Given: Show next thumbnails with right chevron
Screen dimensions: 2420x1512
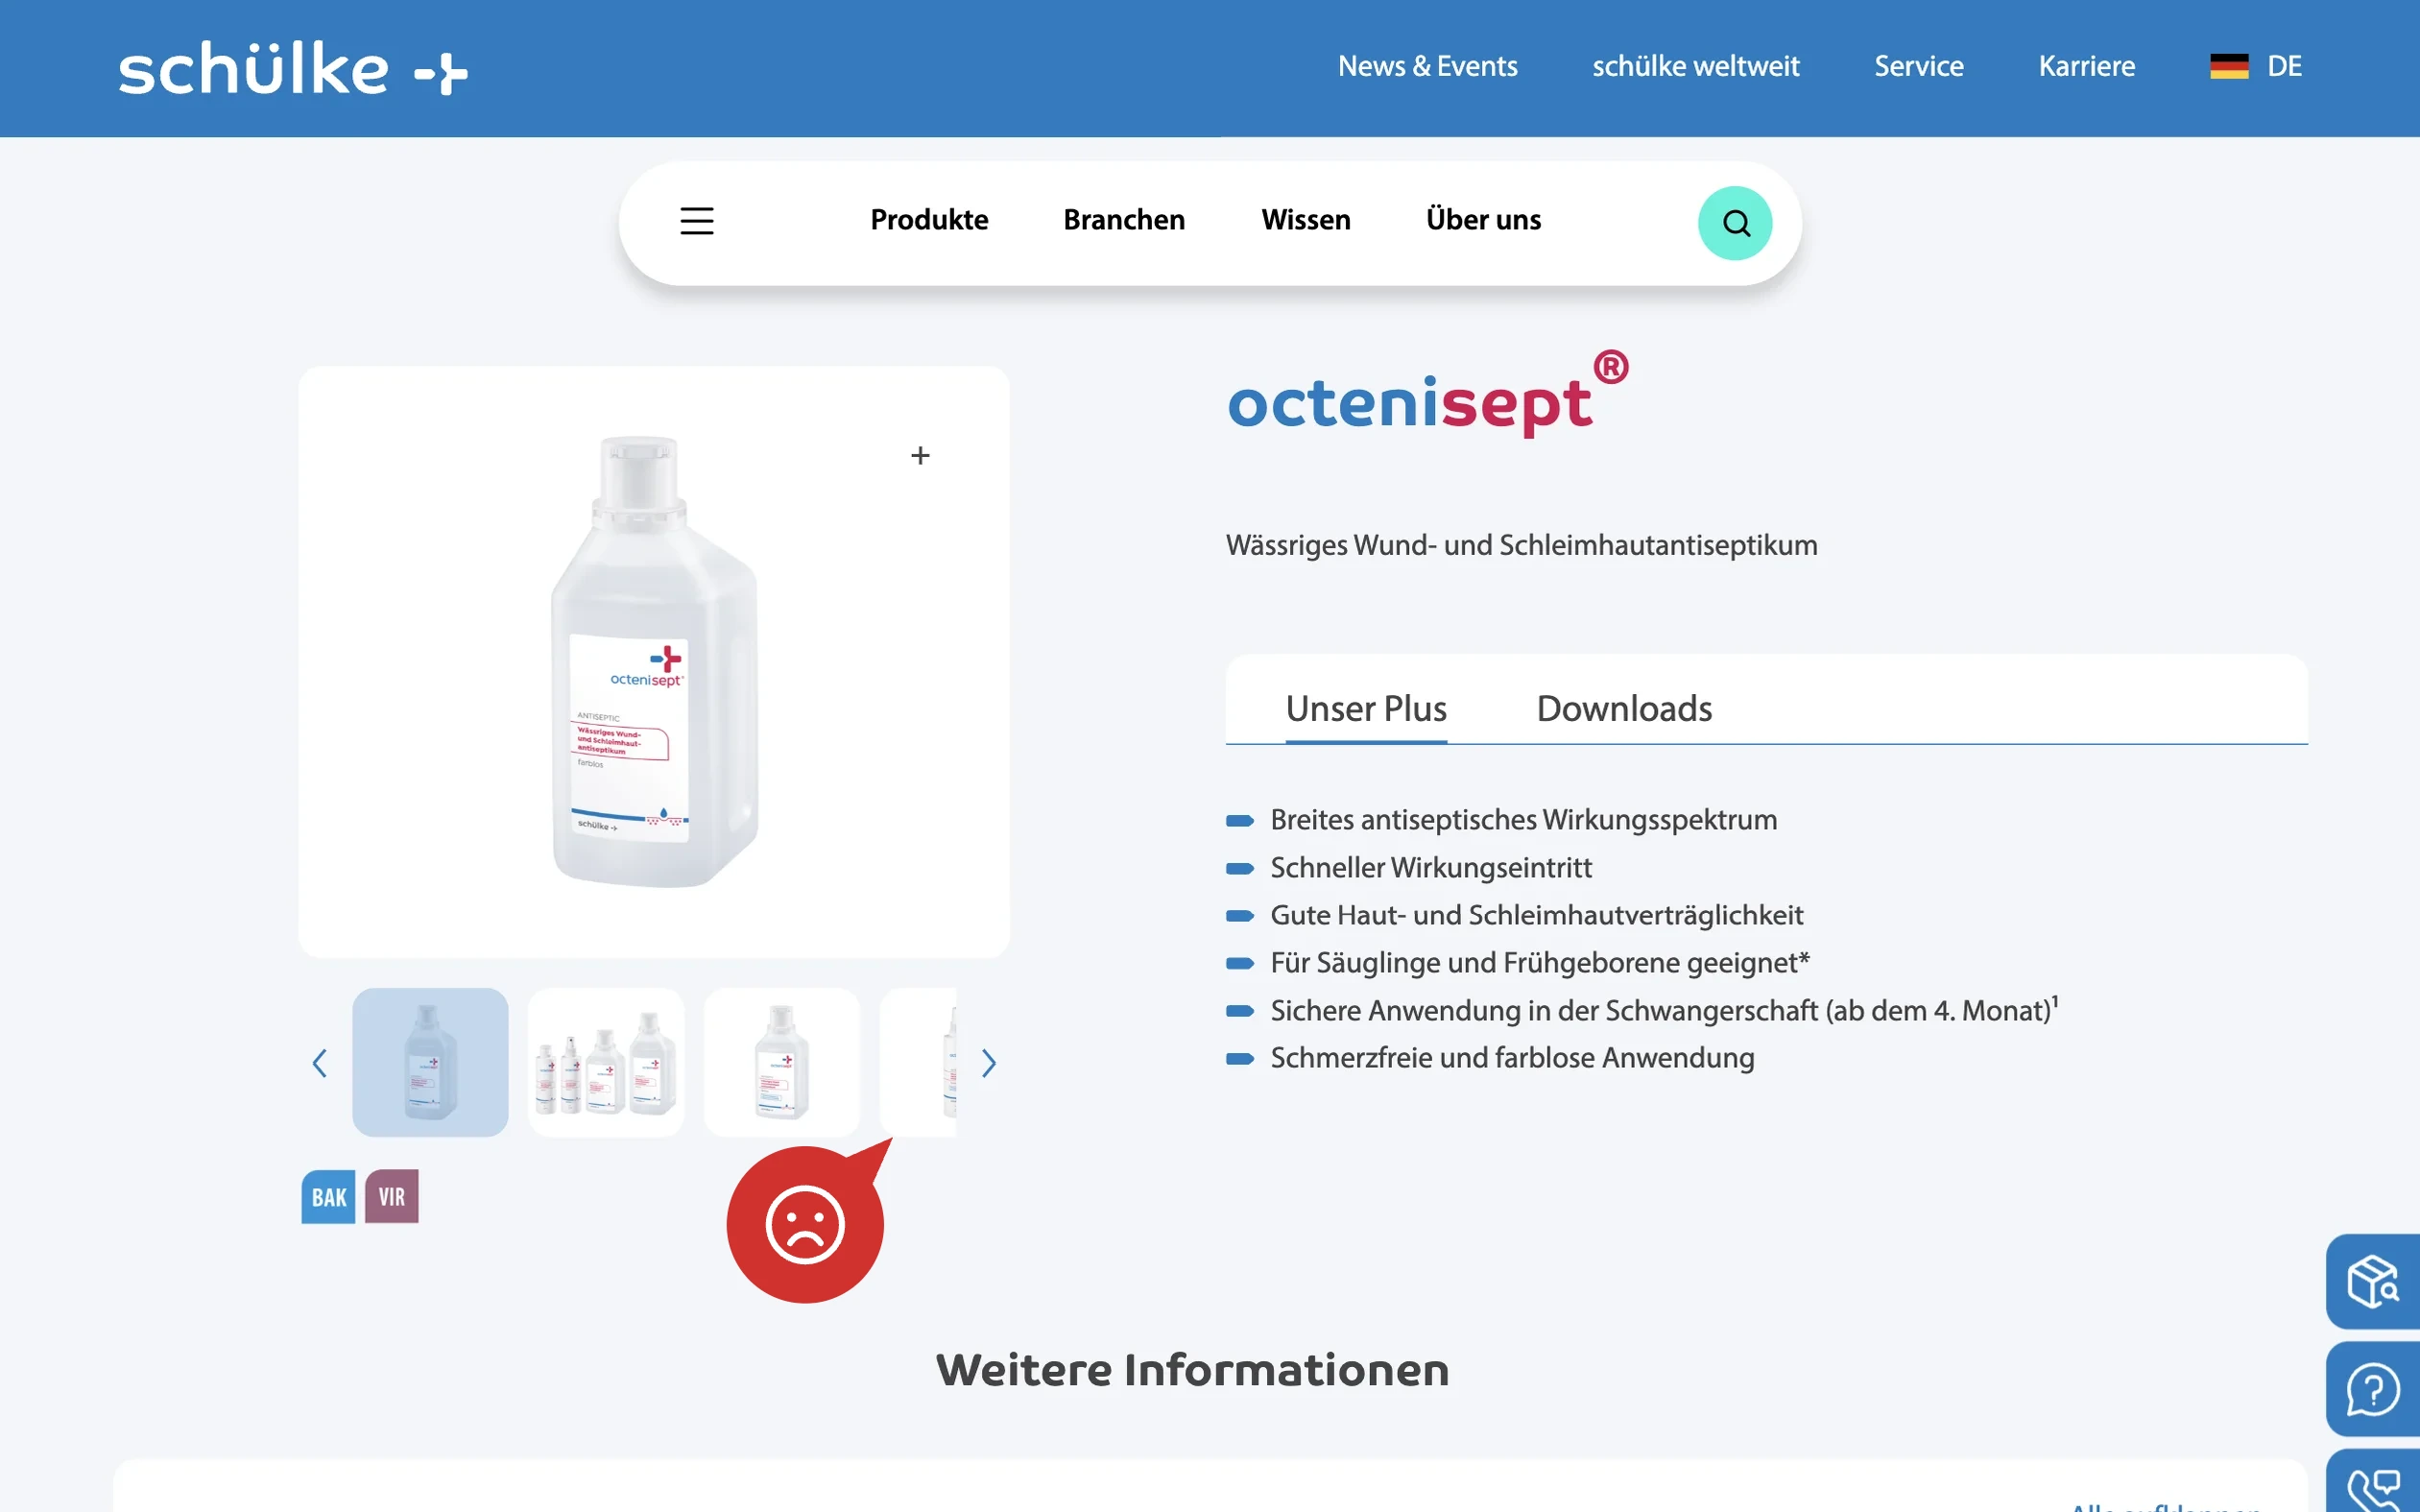Looking at the screenshot, I should tap(989, 1063).
